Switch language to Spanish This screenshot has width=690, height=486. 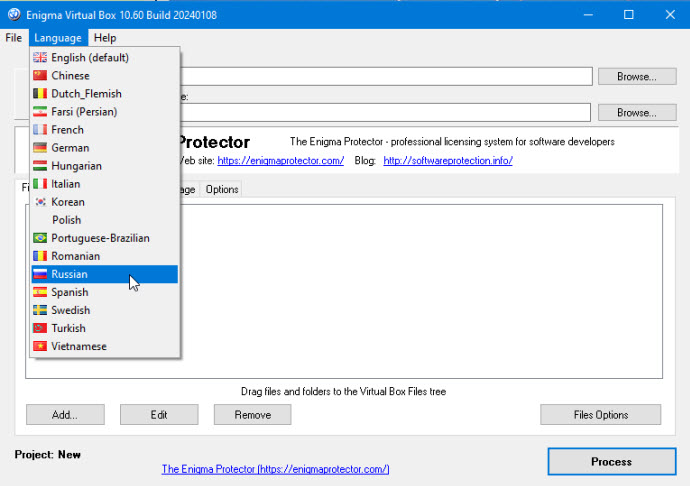tap(105, 292)
